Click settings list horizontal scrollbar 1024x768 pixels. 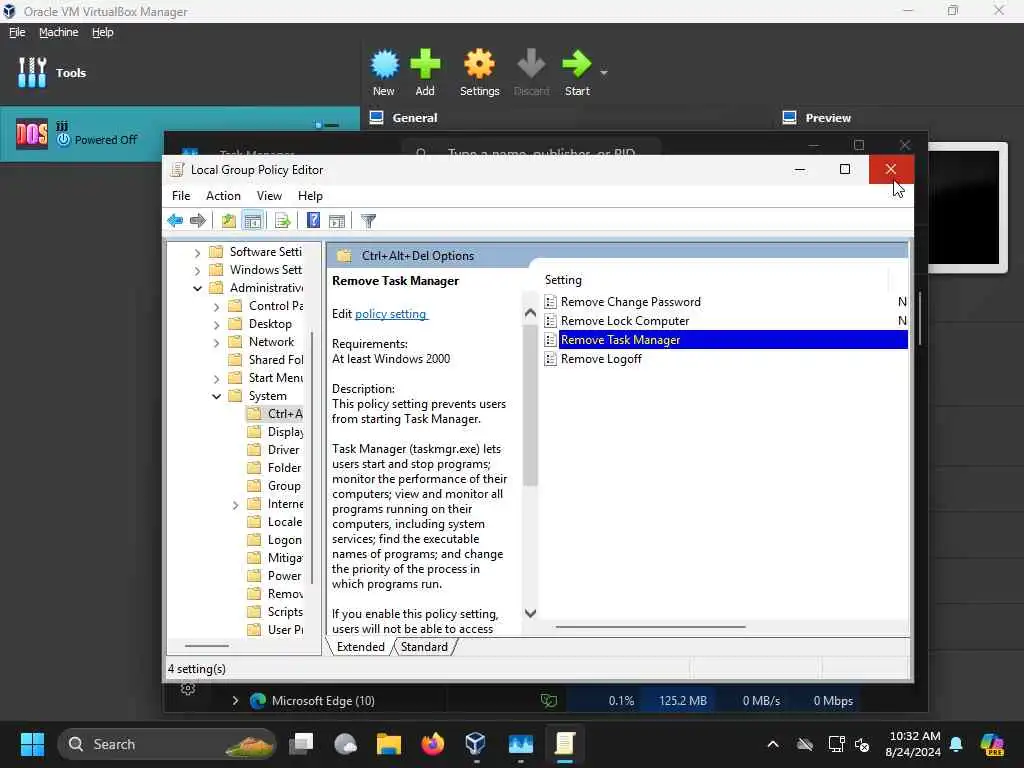point(650,627)
